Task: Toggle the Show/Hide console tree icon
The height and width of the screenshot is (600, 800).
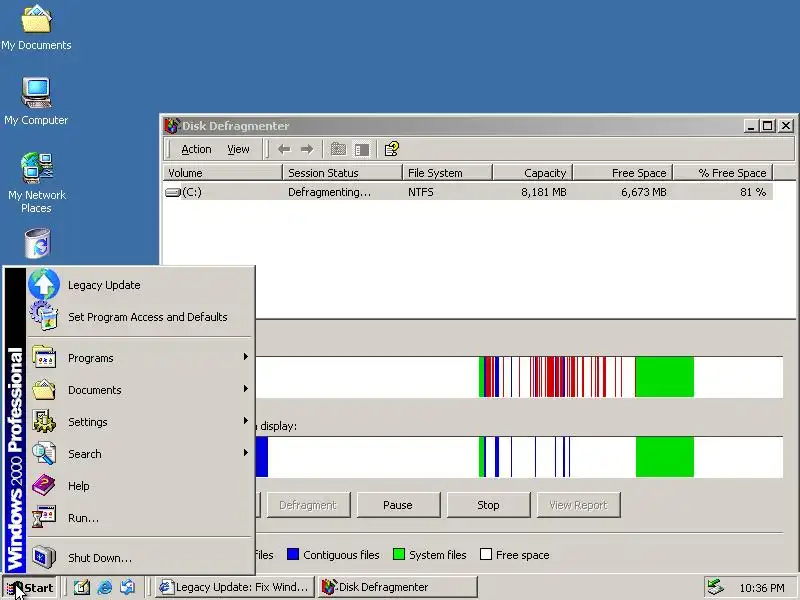Action: pos(362,149)
